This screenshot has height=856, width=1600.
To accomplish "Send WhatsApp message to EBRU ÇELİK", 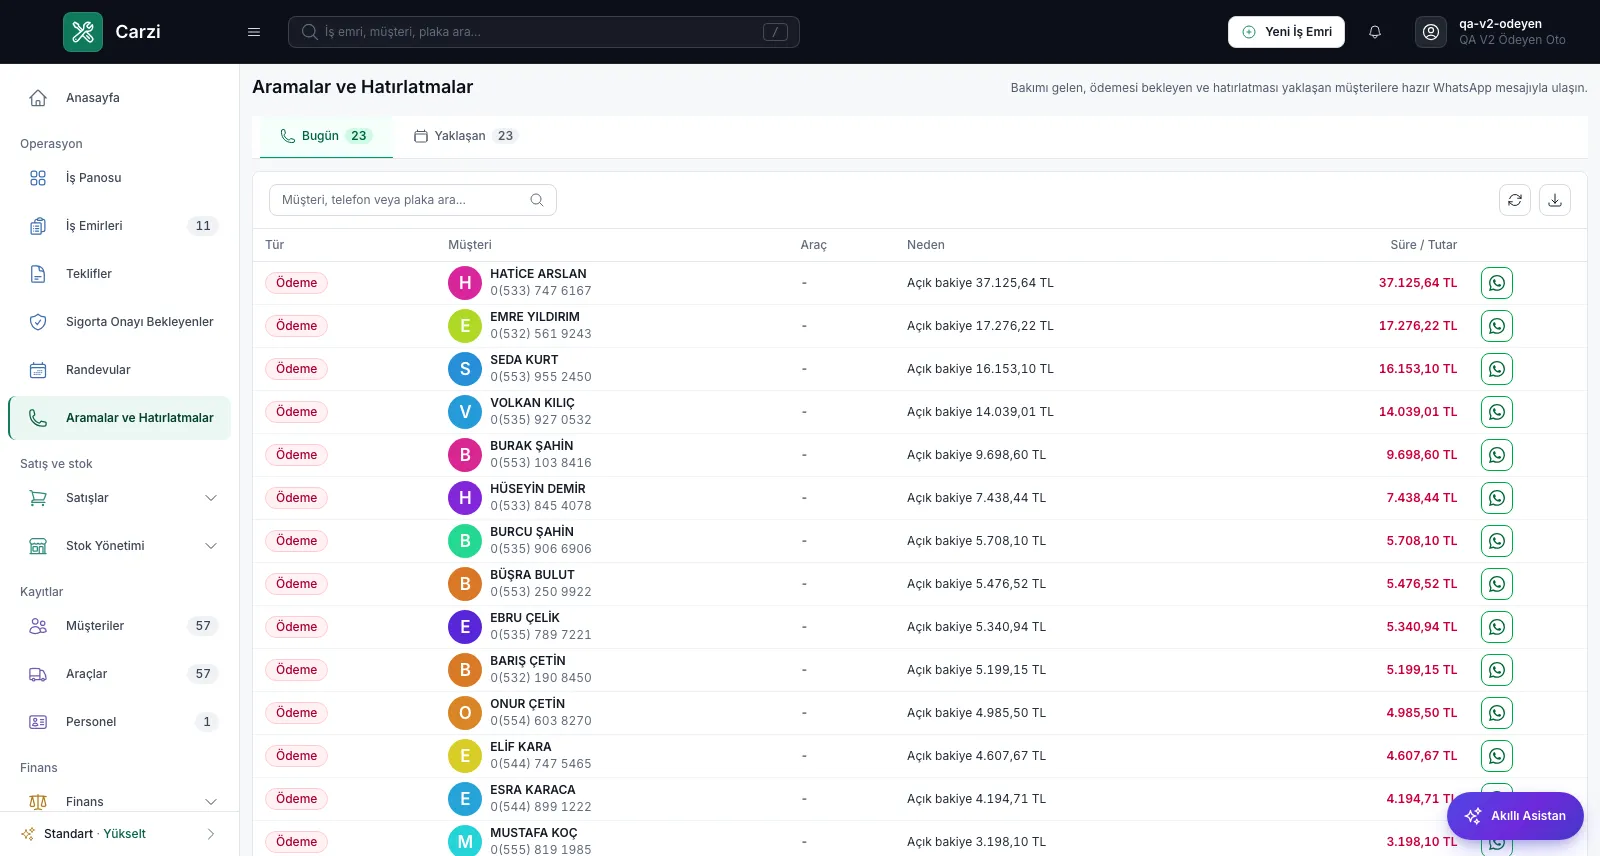I will (x=1497, y=627).
